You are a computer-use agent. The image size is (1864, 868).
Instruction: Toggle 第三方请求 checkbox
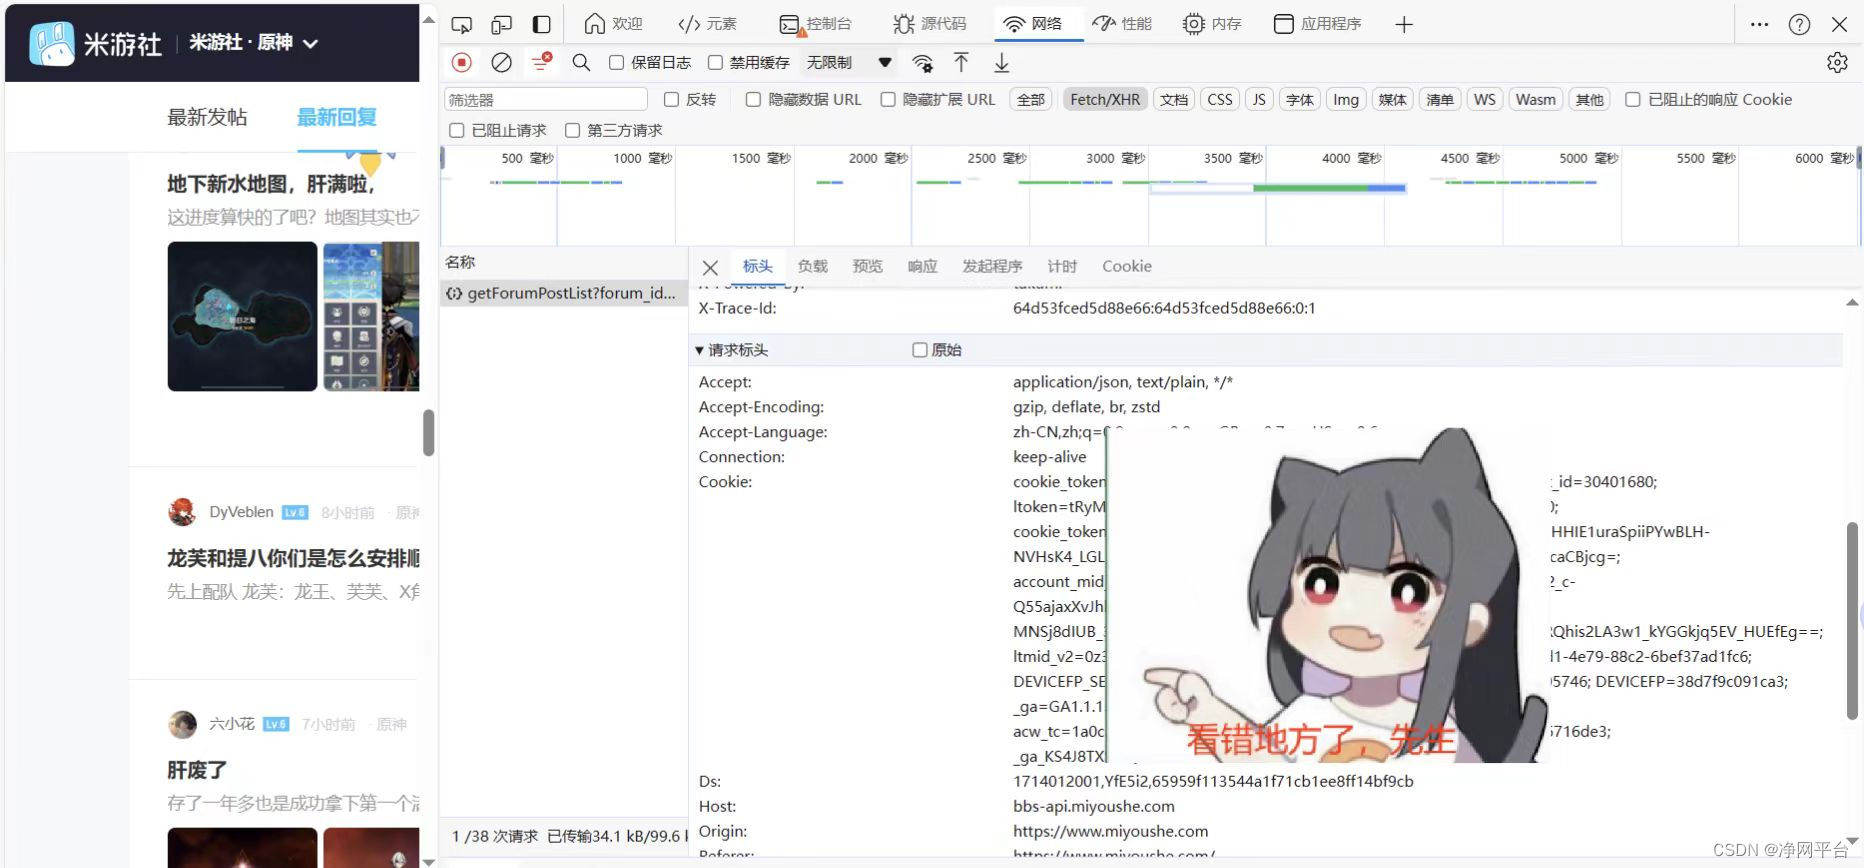[x=572, y=131]
